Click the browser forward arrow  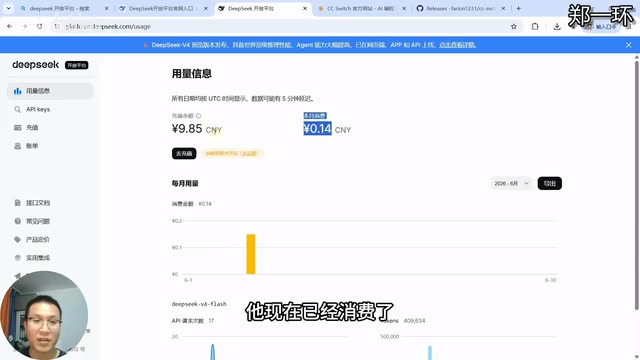pyautogui.click(x=24, y=26)
